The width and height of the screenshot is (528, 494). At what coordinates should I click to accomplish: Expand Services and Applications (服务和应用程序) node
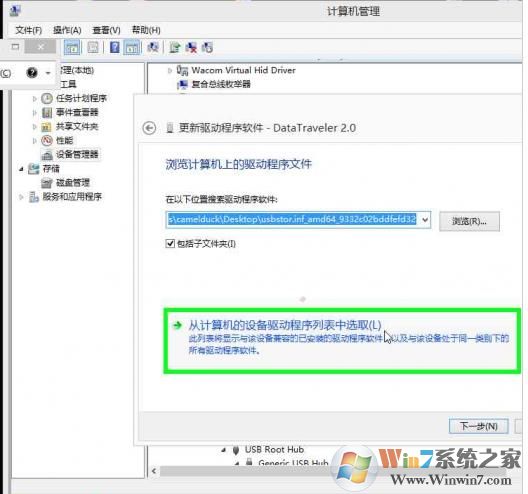(21, 197)
